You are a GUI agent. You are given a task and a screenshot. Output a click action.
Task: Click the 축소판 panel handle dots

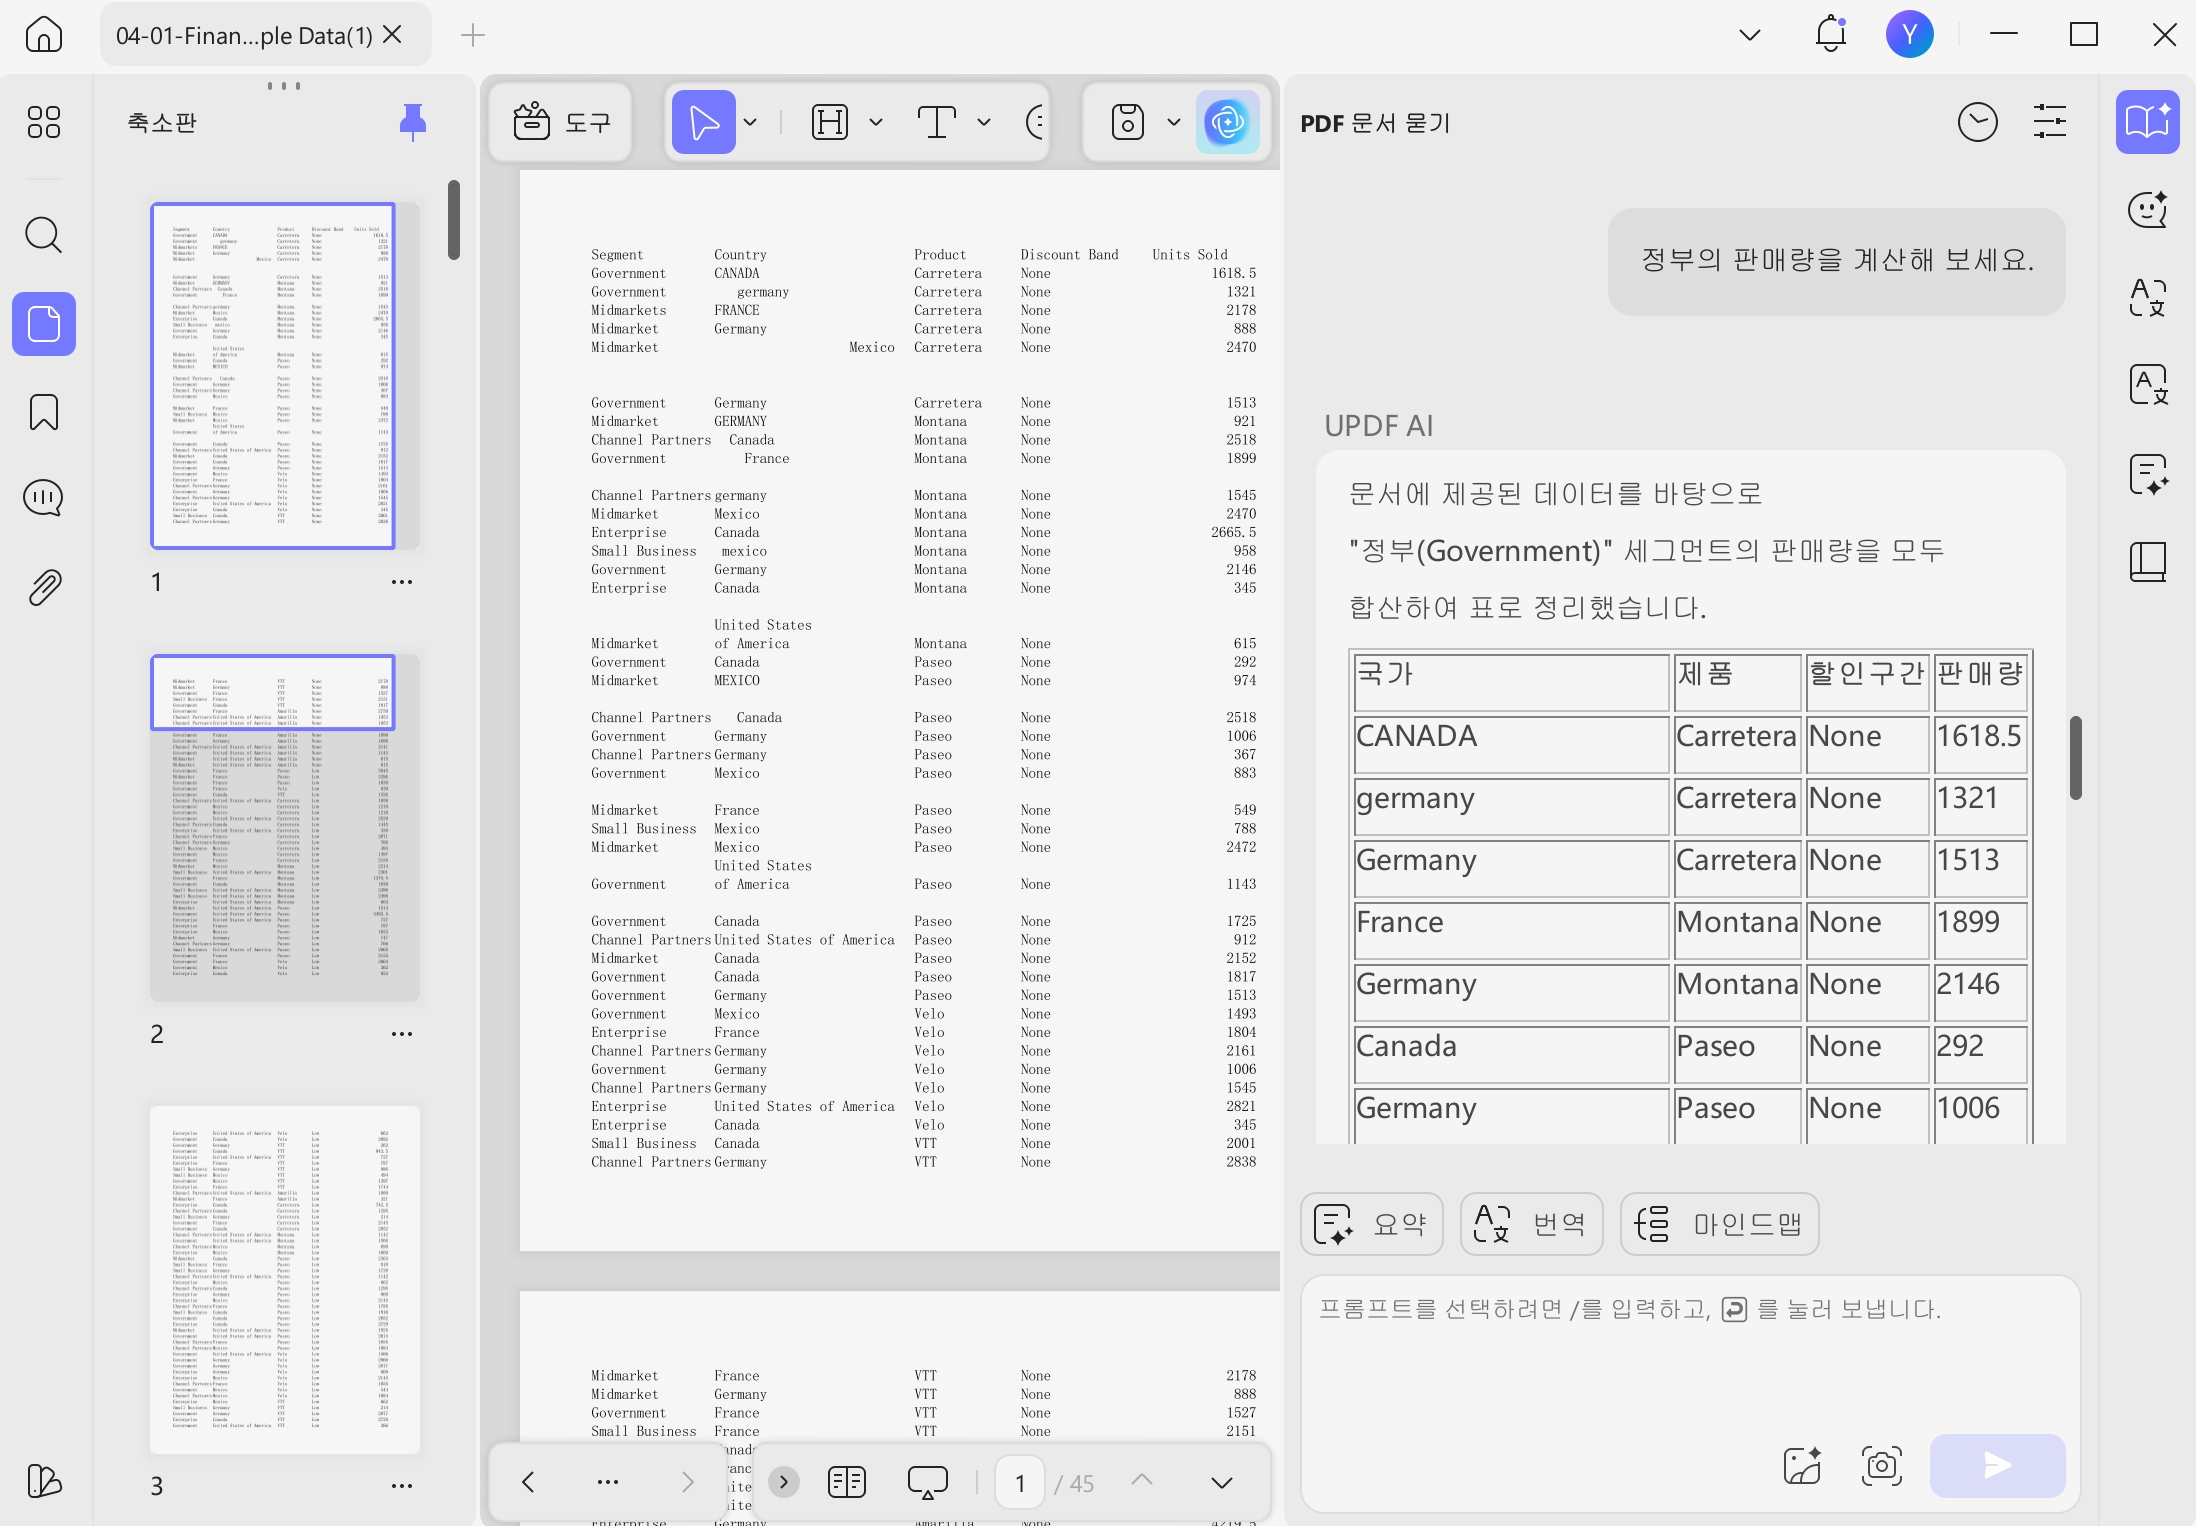pyautogui.click(x=284, y=86)
